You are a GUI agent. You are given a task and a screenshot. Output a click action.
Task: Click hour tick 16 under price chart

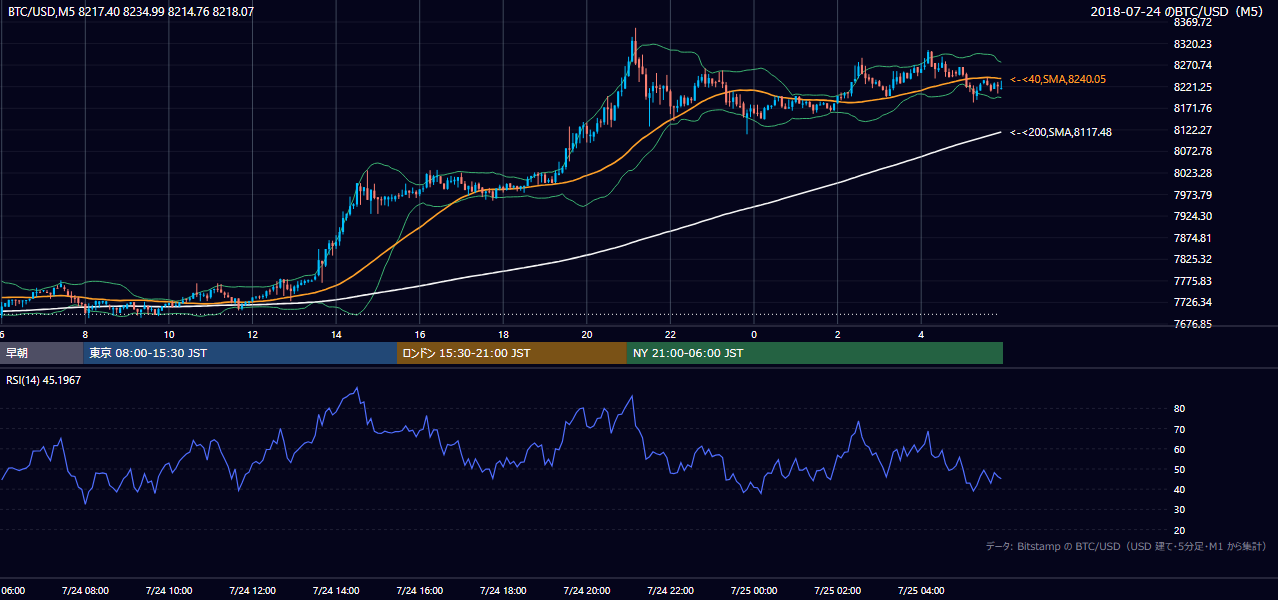pyautogui.click(x=419, y=334)
